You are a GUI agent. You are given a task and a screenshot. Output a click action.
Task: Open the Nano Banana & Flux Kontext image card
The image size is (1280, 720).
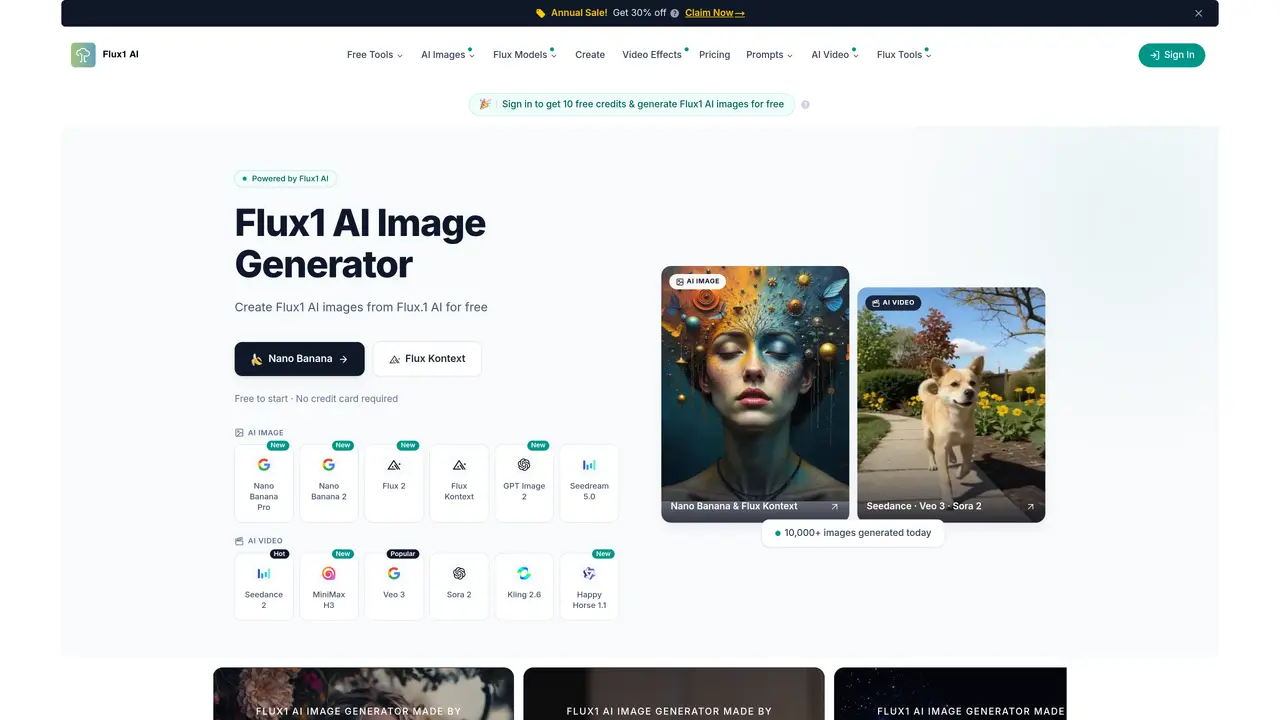point(755,394)
